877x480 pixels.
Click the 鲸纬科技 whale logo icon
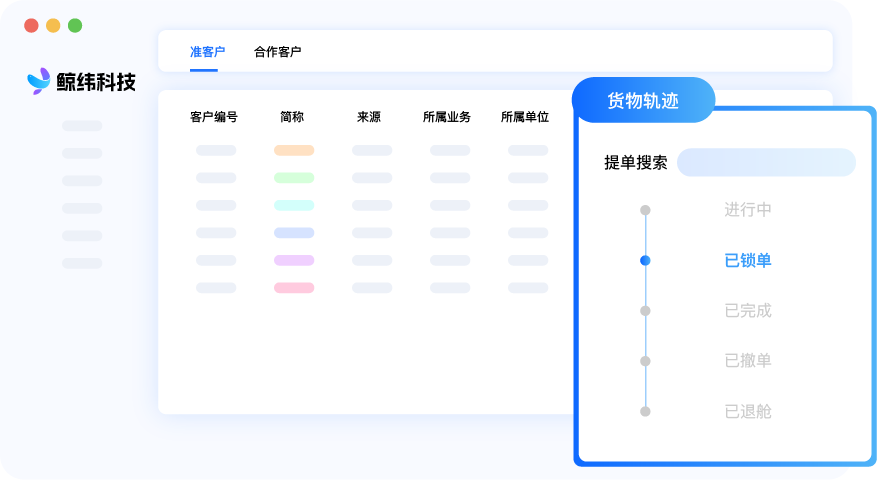tap(39, 81)
